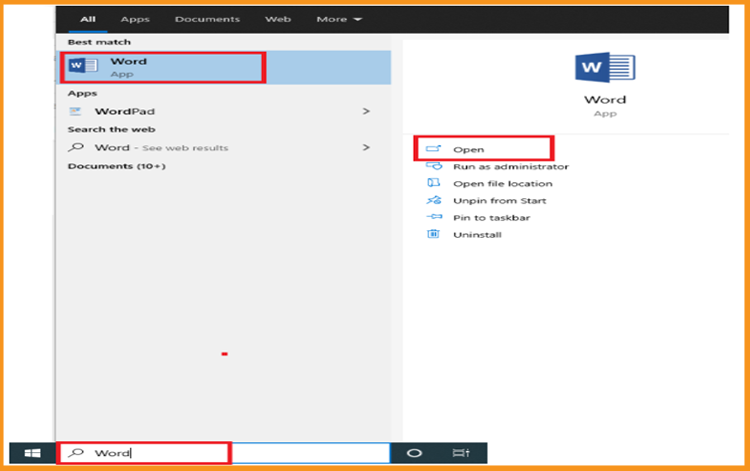The width and height of the screenshot is (750, 471).
Task: Click the Documents (10+) heading
Action: click(x=116, y=166)
